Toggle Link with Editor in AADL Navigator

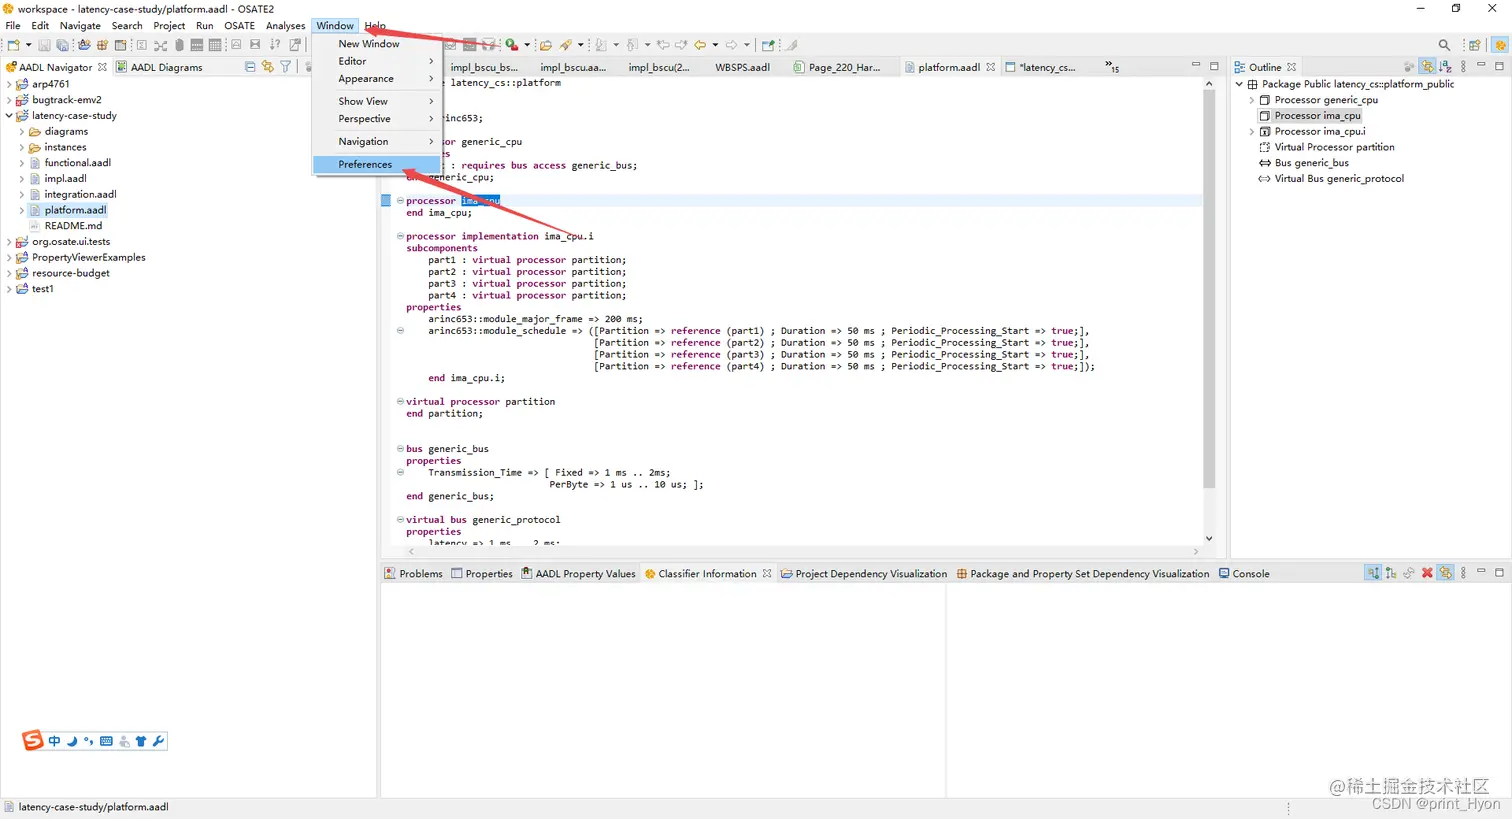268,67
